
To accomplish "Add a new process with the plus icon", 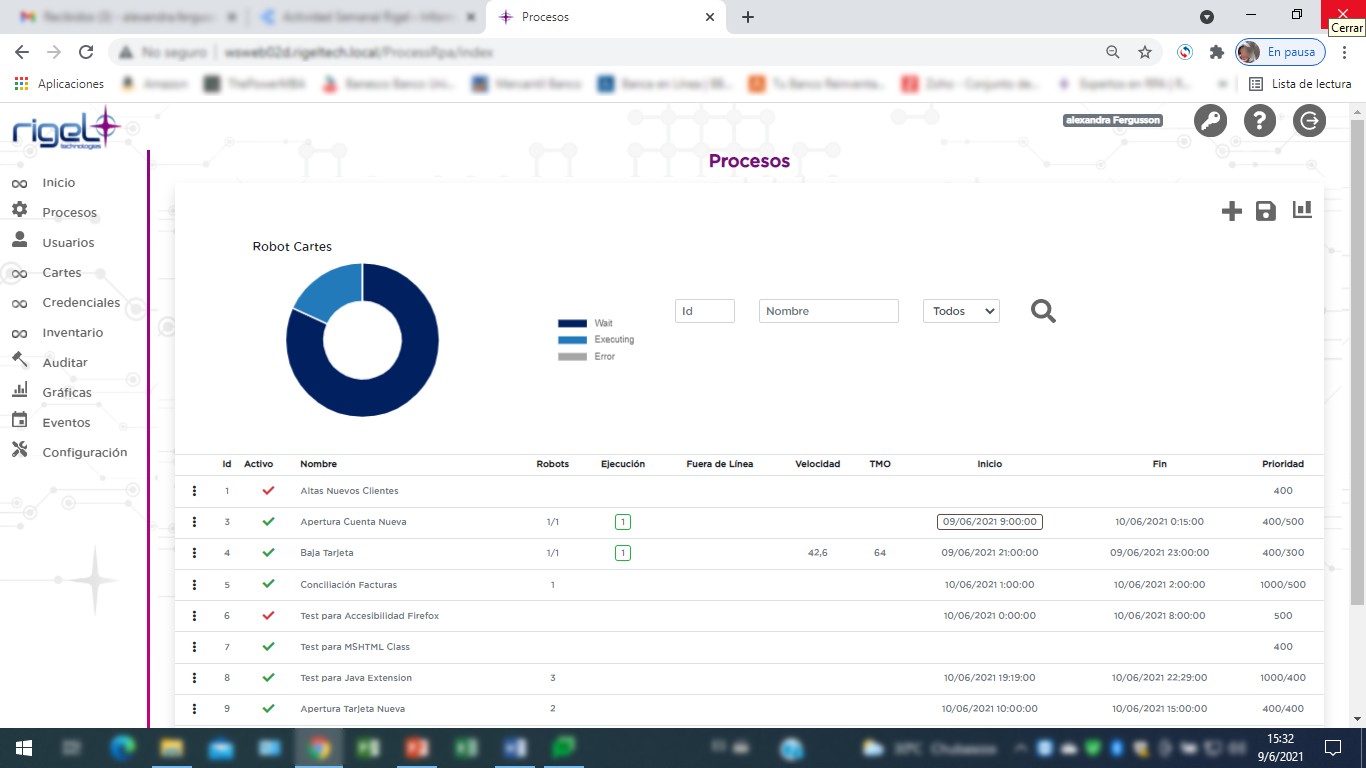I will [x=1231, y=211].
